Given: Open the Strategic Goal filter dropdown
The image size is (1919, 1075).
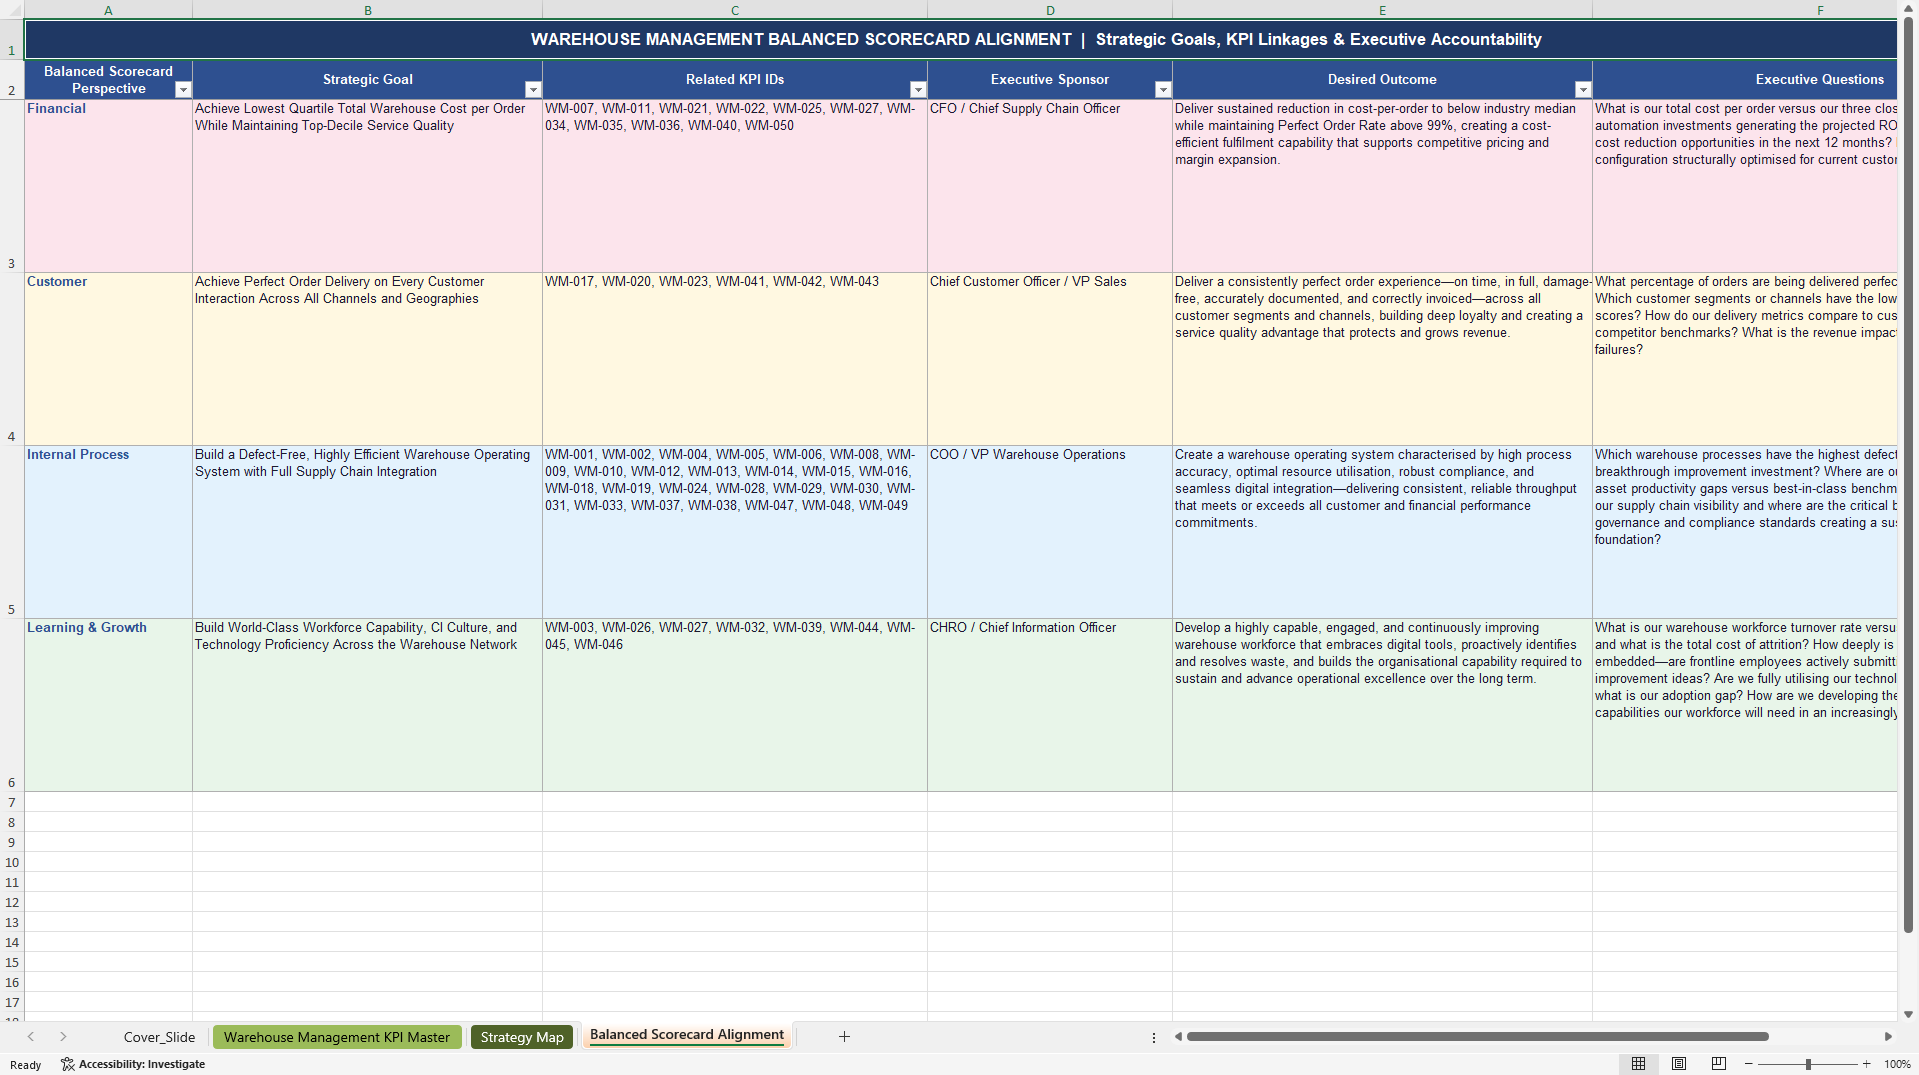Looking at the screenshot, I should pos(533,90).
